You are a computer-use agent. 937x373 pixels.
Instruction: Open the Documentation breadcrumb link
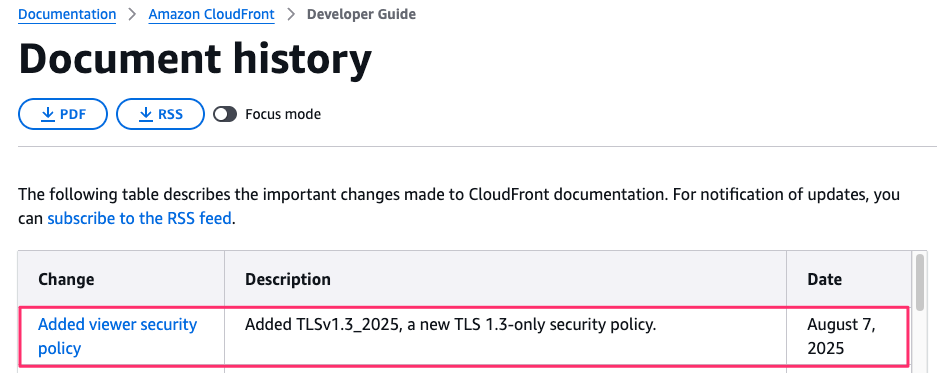67,14
